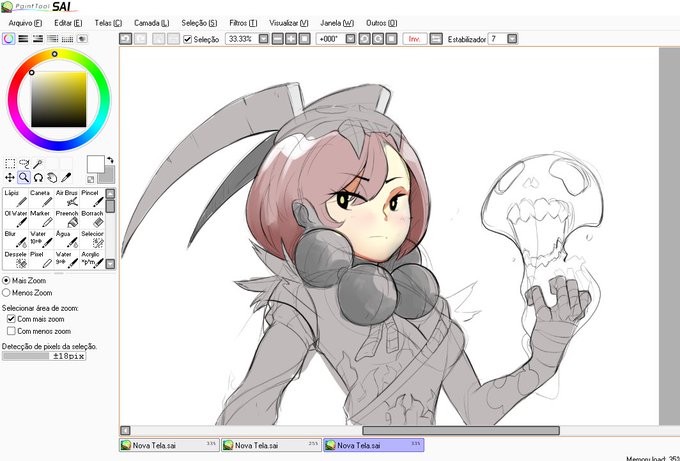Adjust the pixel detection ±18pix slider

[x=44, y=356]
